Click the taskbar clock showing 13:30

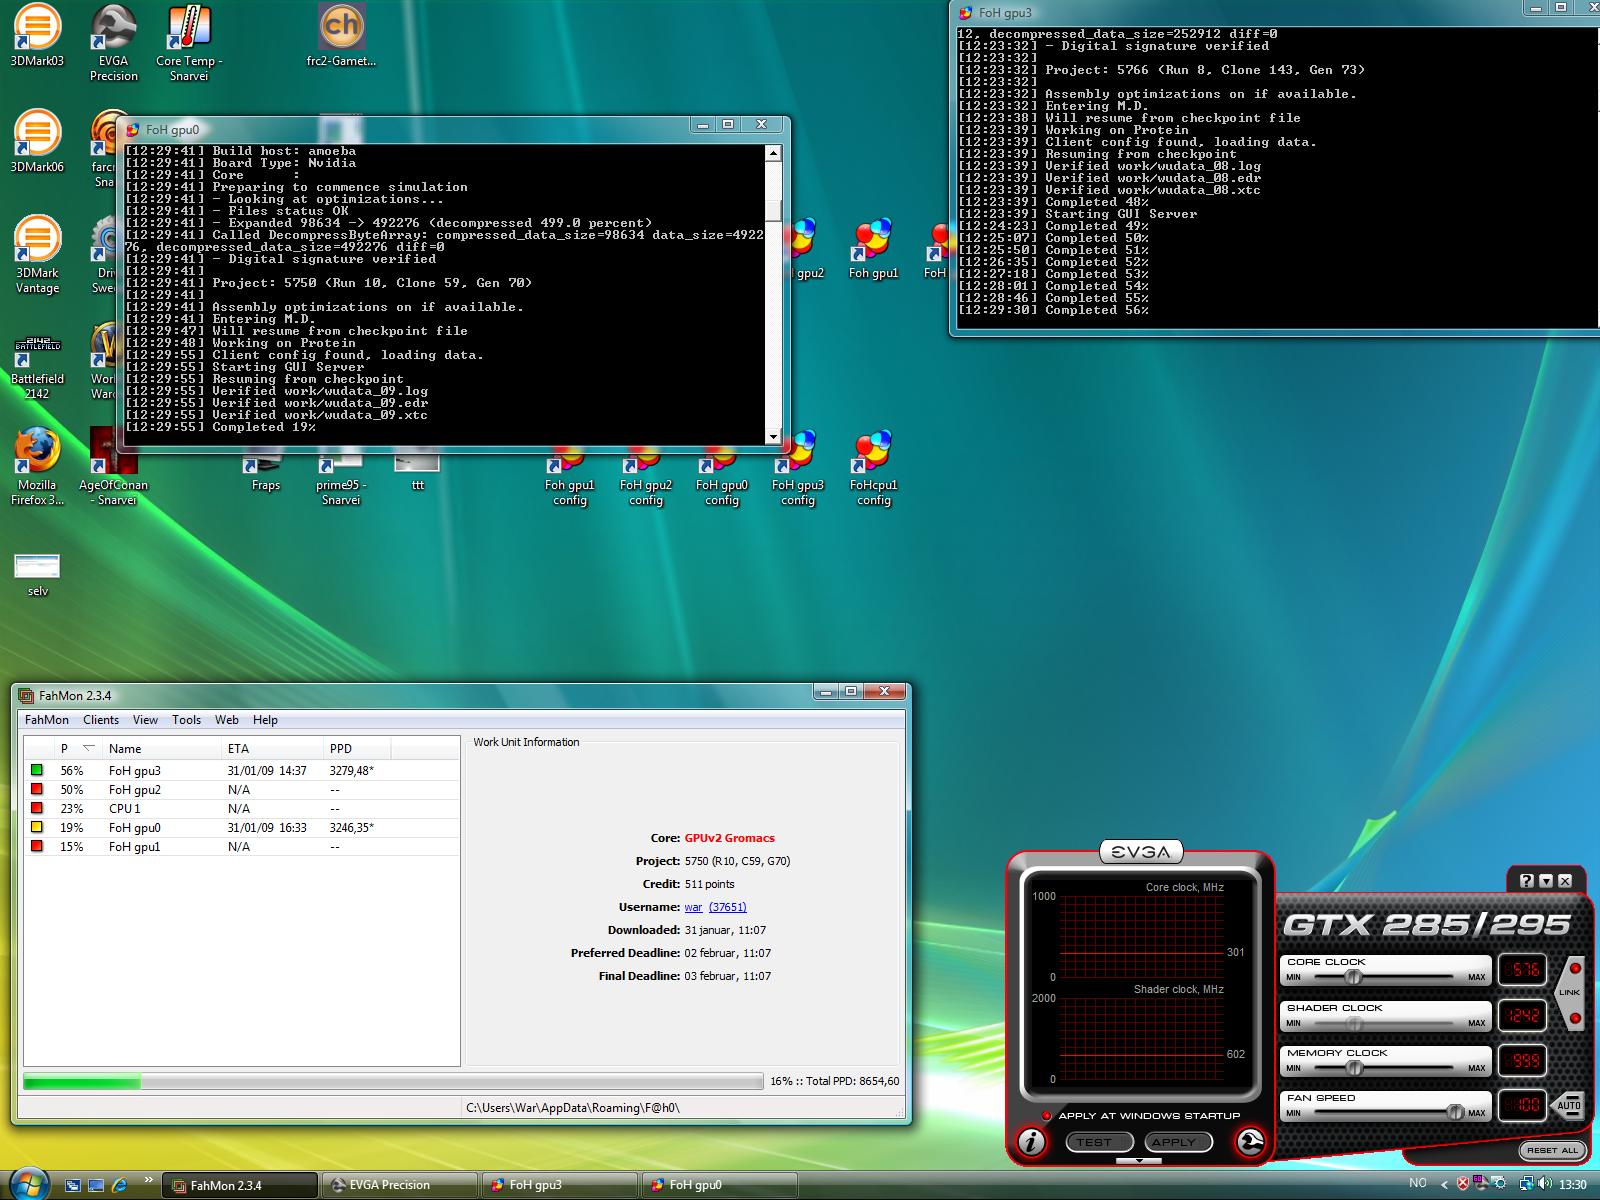[1572, 1185]
